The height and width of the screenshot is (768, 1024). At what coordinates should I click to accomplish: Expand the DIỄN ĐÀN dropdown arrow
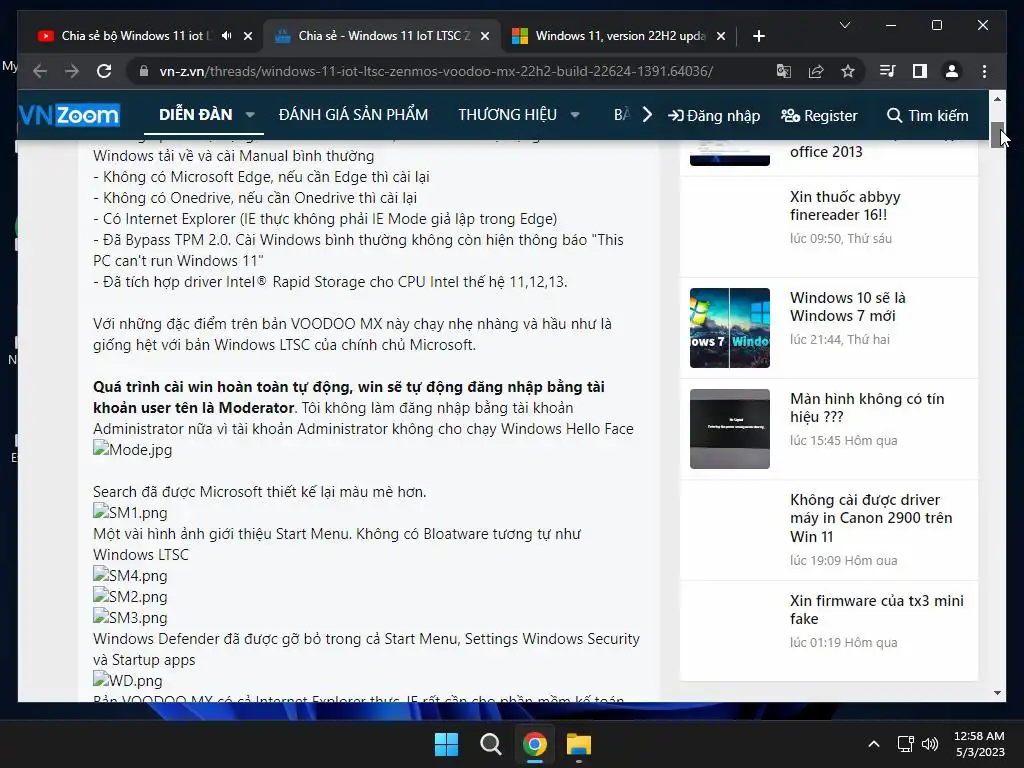coord(250,115)
